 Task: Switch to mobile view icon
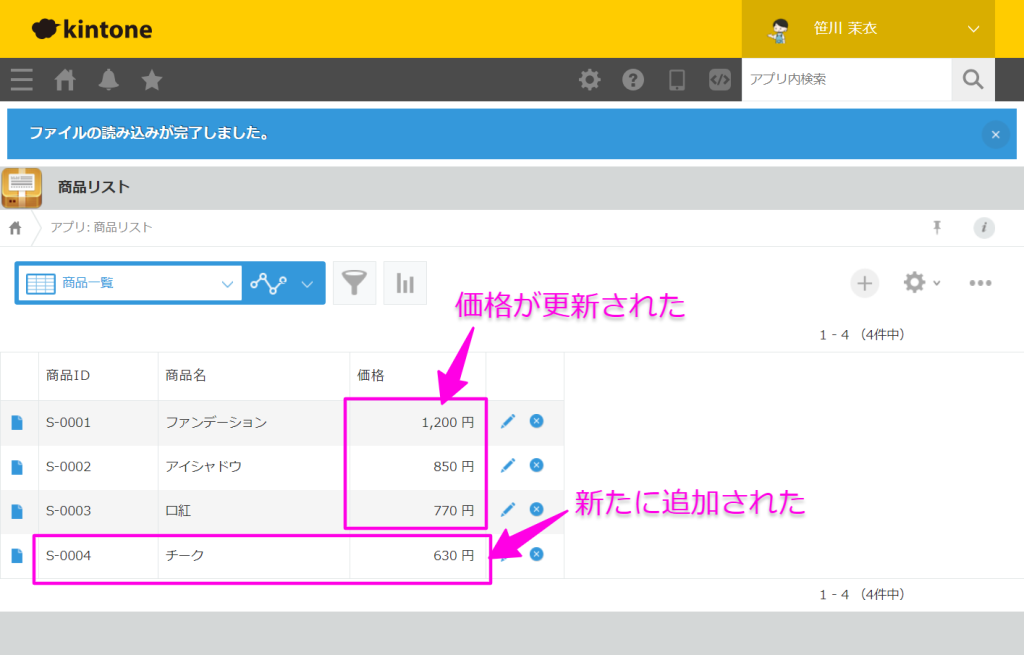tap(677, 80)
